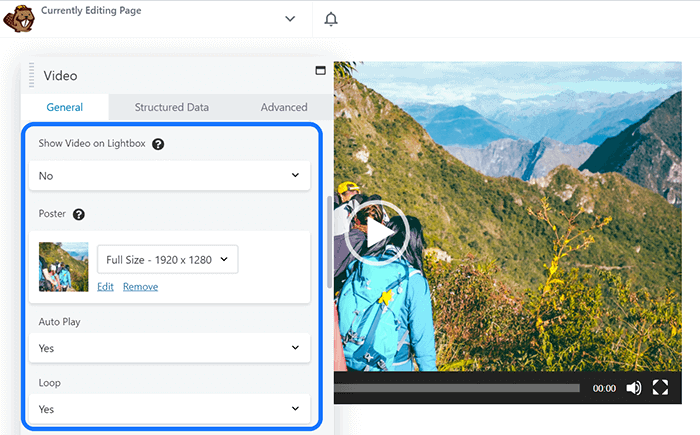700x435 pixels.
Task: Enter fullscreen video mode
Action: (x=660, y=387)
